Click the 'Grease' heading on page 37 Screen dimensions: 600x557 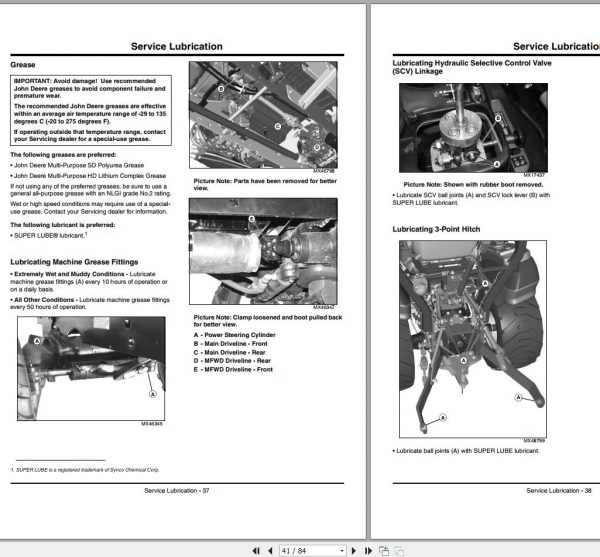(x=23, y=65)
